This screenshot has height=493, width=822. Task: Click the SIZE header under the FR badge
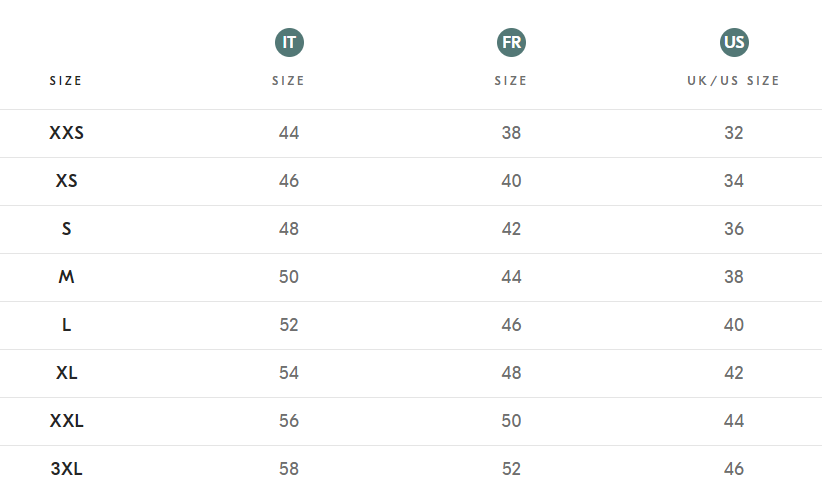(511, 81)
